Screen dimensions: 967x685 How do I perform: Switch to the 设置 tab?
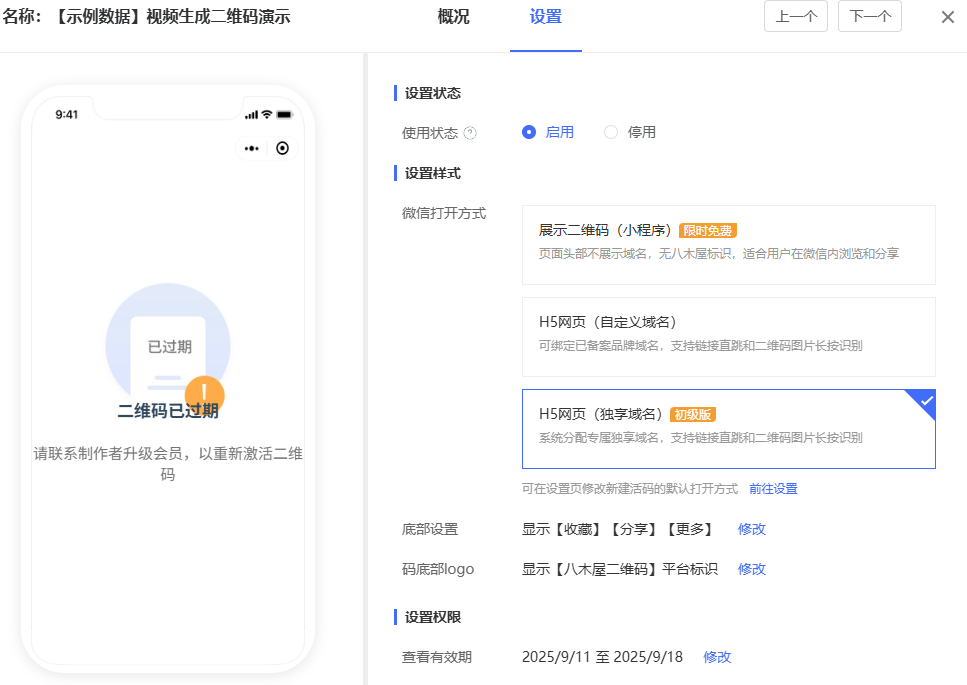pyautogui.click(x=545, y=17)
